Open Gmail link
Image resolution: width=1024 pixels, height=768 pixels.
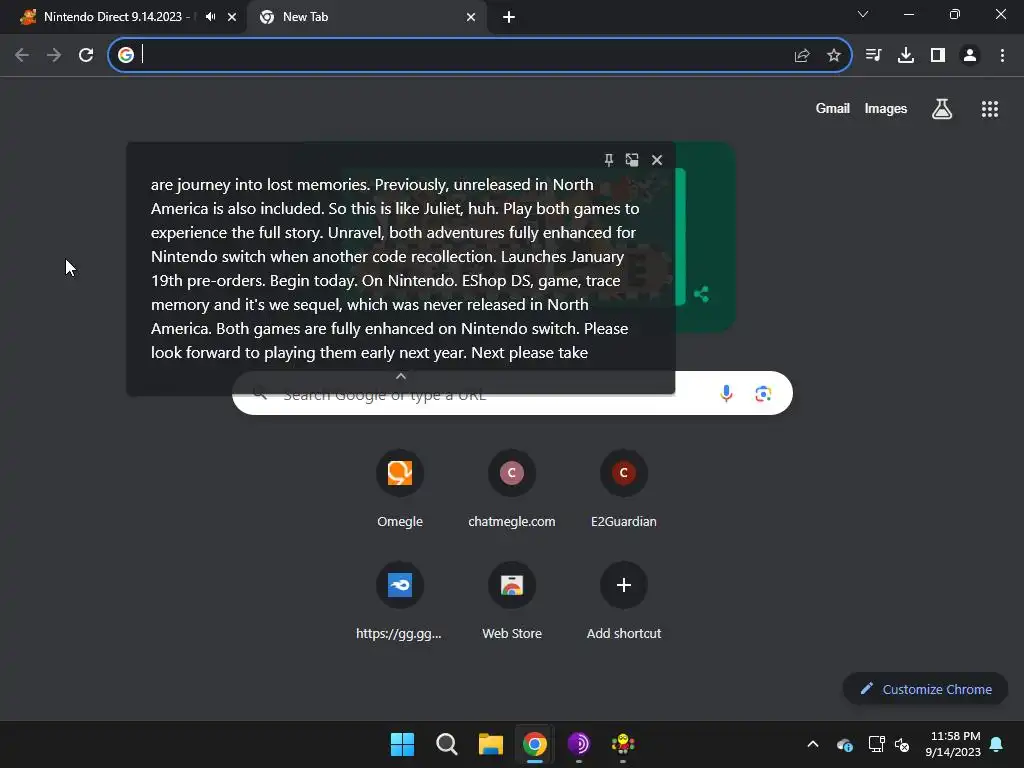coord(832,108)
